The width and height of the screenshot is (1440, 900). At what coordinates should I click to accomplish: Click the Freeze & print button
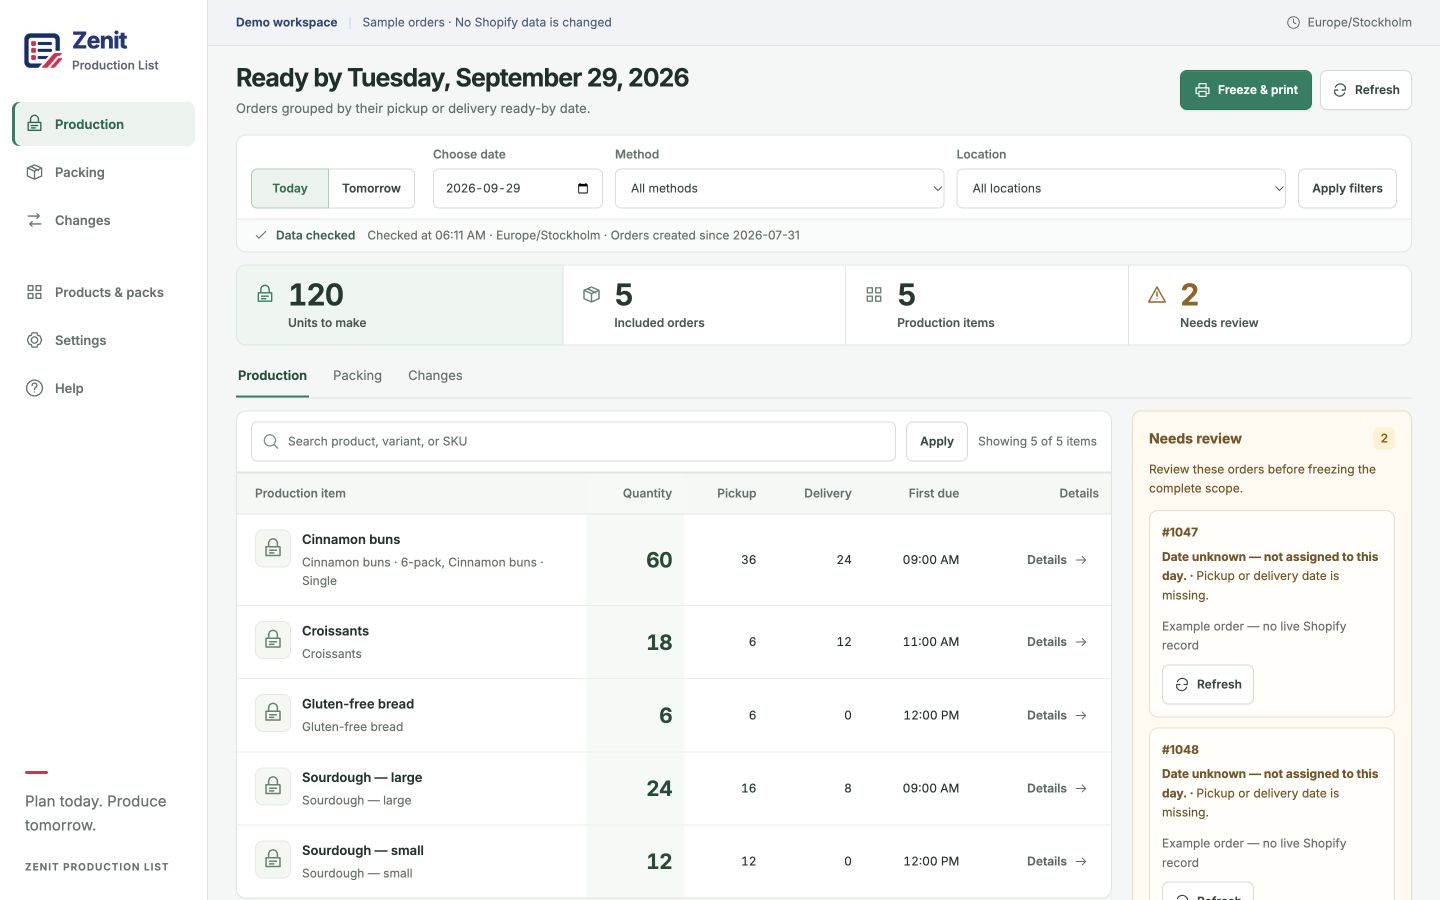pos(1246,90)
